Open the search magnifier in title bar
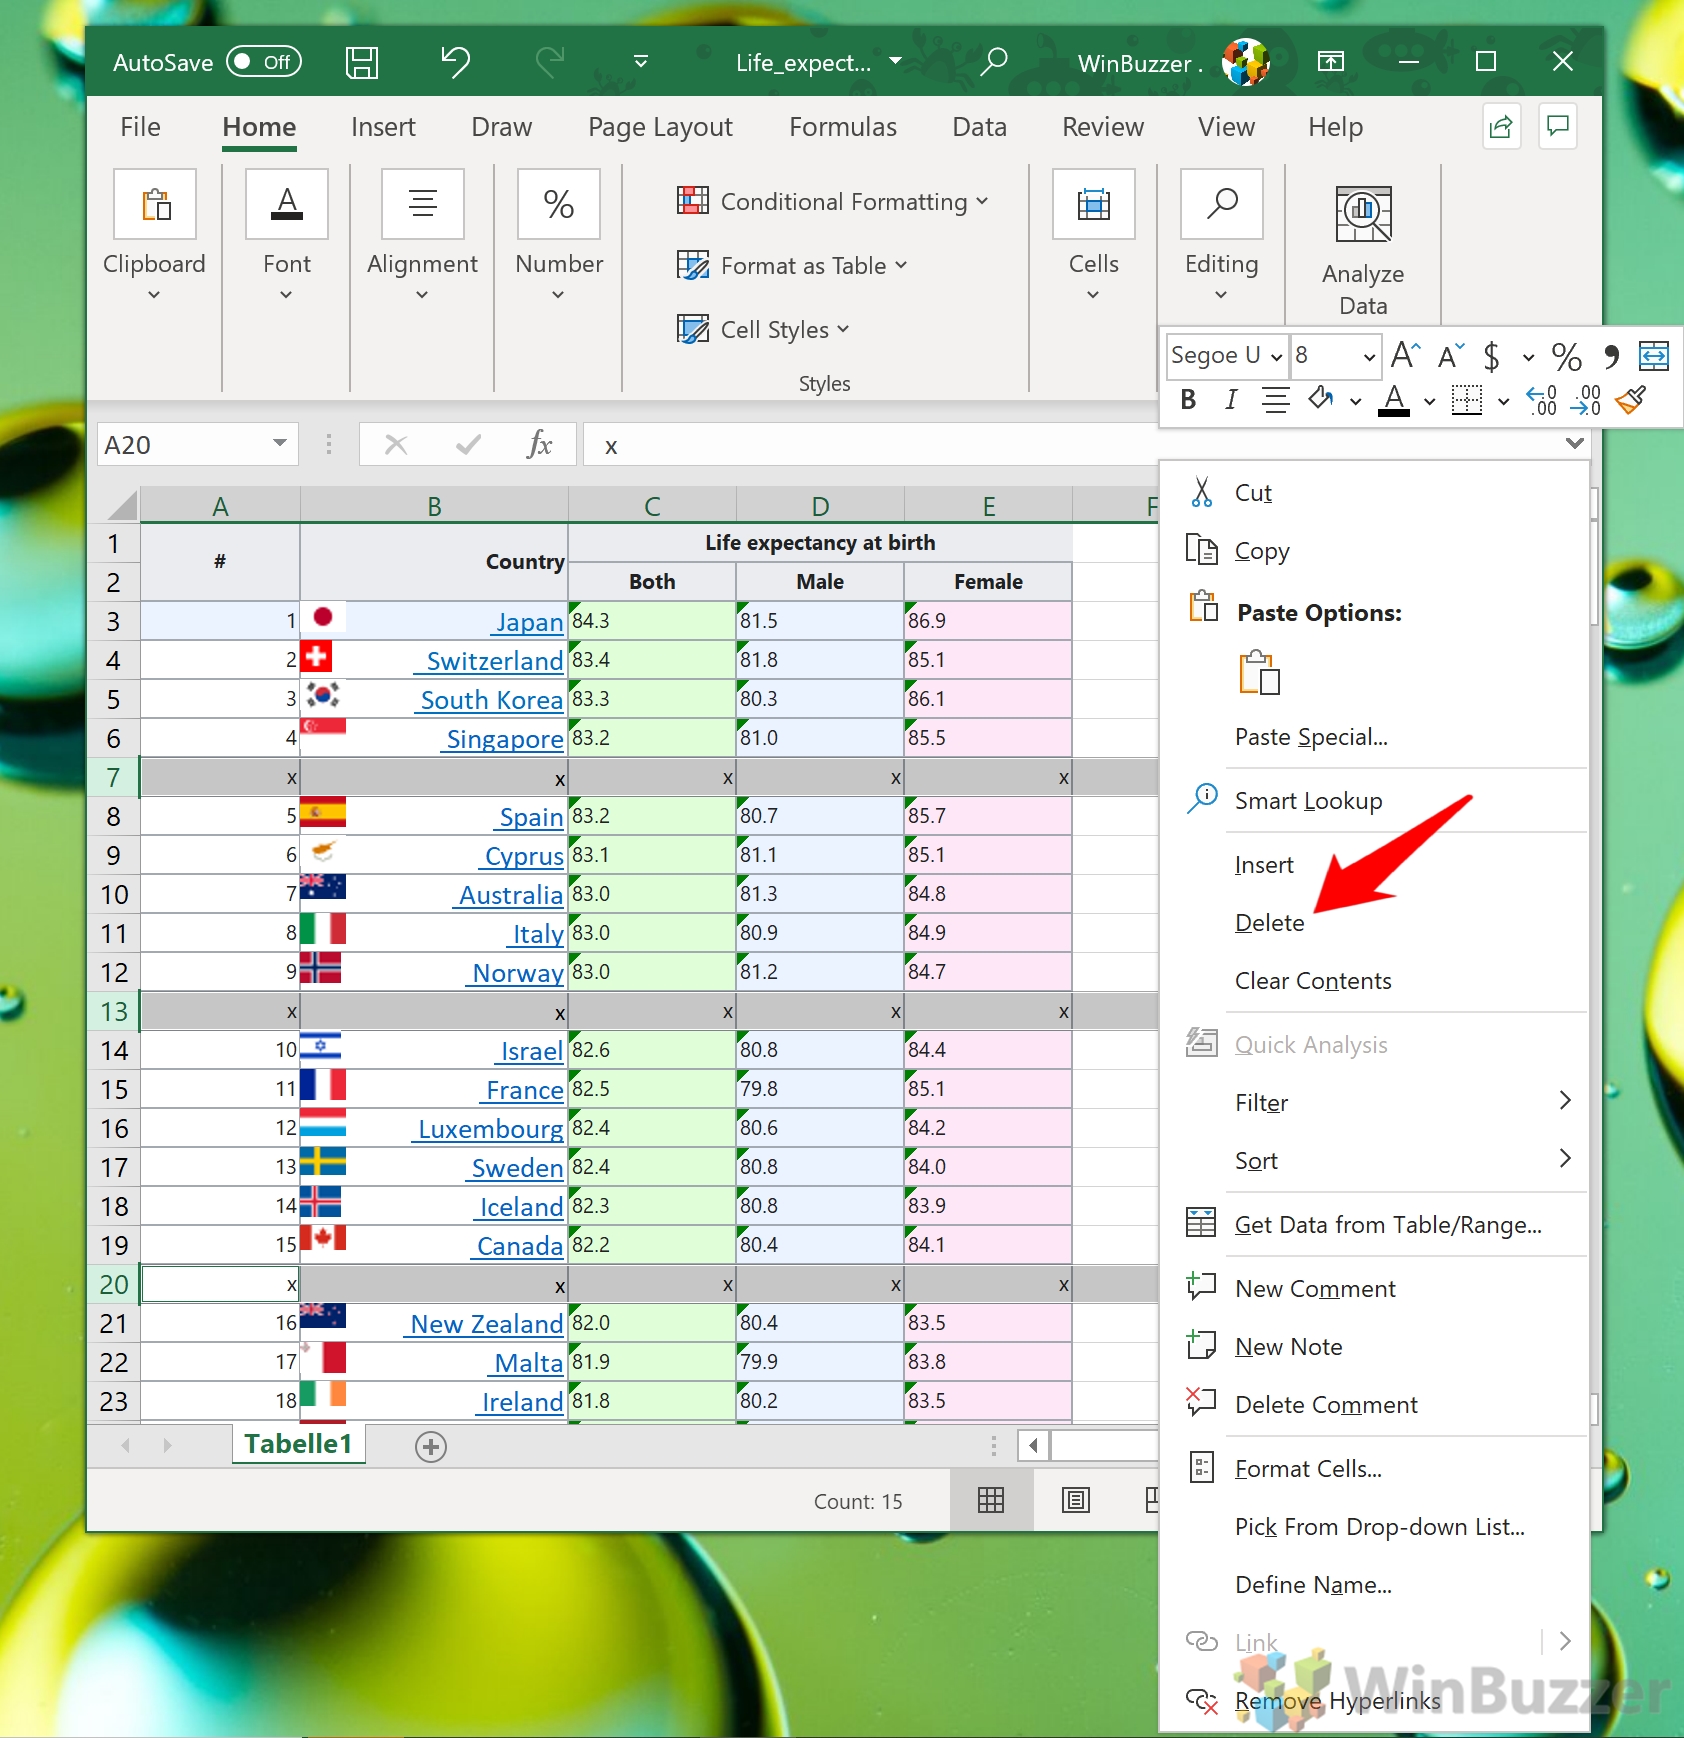 993,62
